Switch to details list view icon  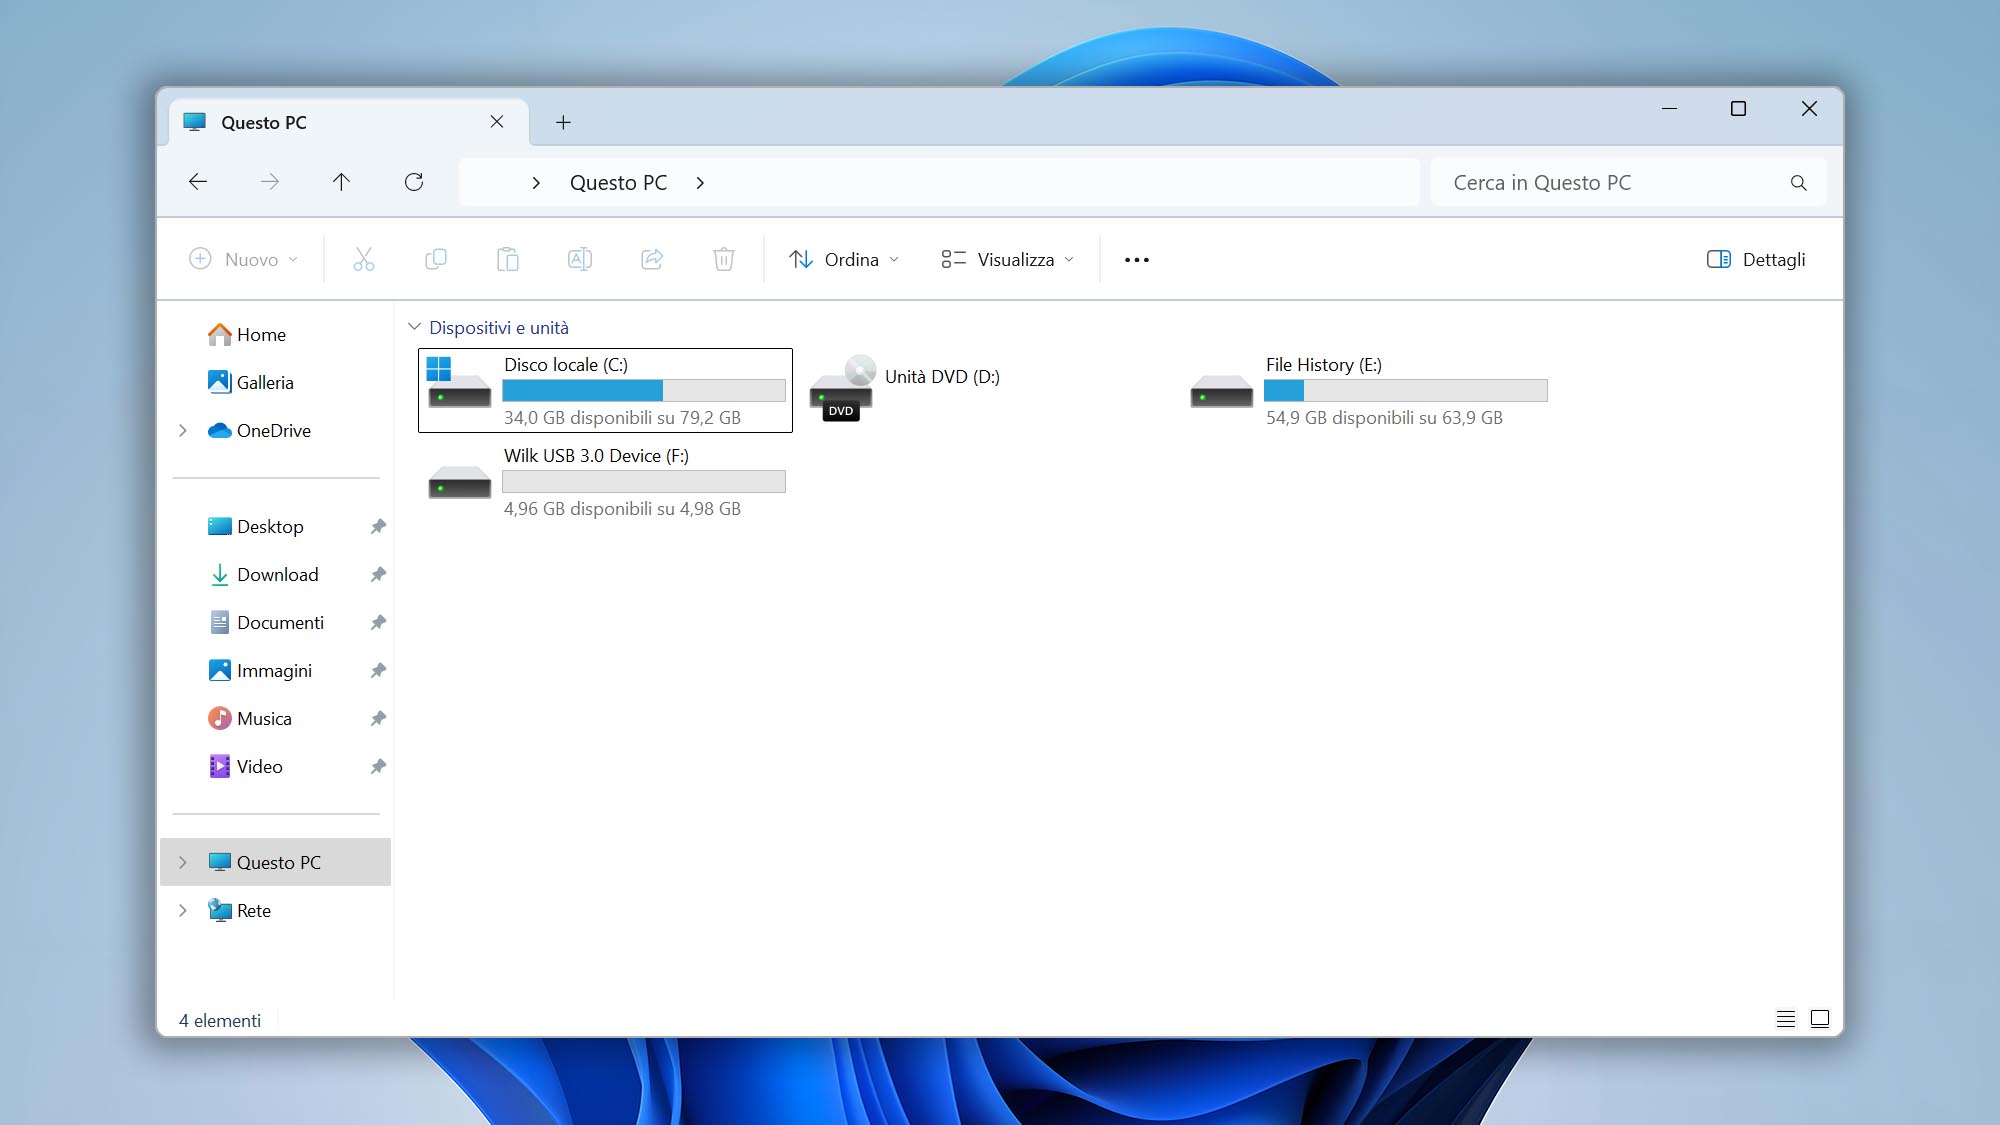tap(1786, 1019)
